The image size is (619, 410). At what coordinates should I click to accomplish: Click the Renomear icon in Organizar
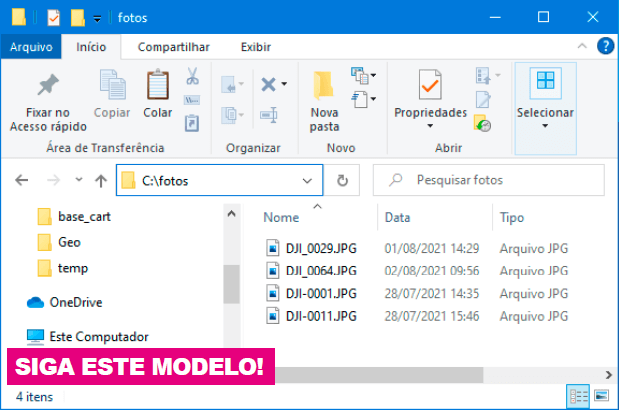(x=269, y=115)
